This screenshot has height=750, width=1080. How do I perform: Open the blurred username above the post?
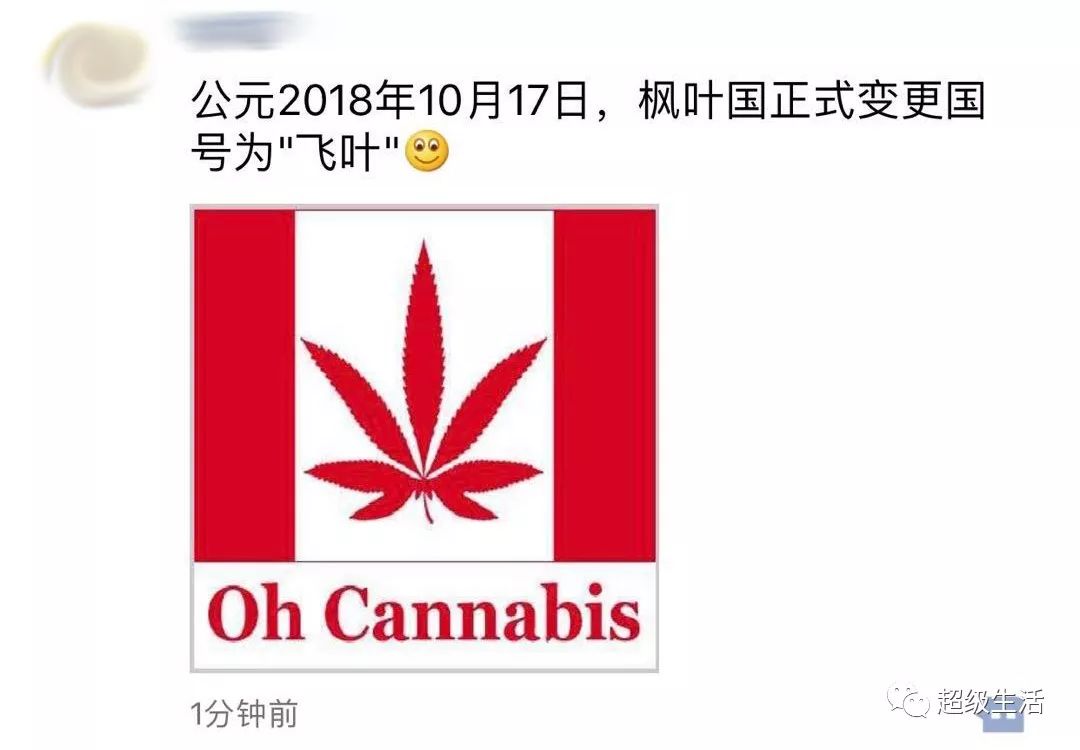coord(240,31)
